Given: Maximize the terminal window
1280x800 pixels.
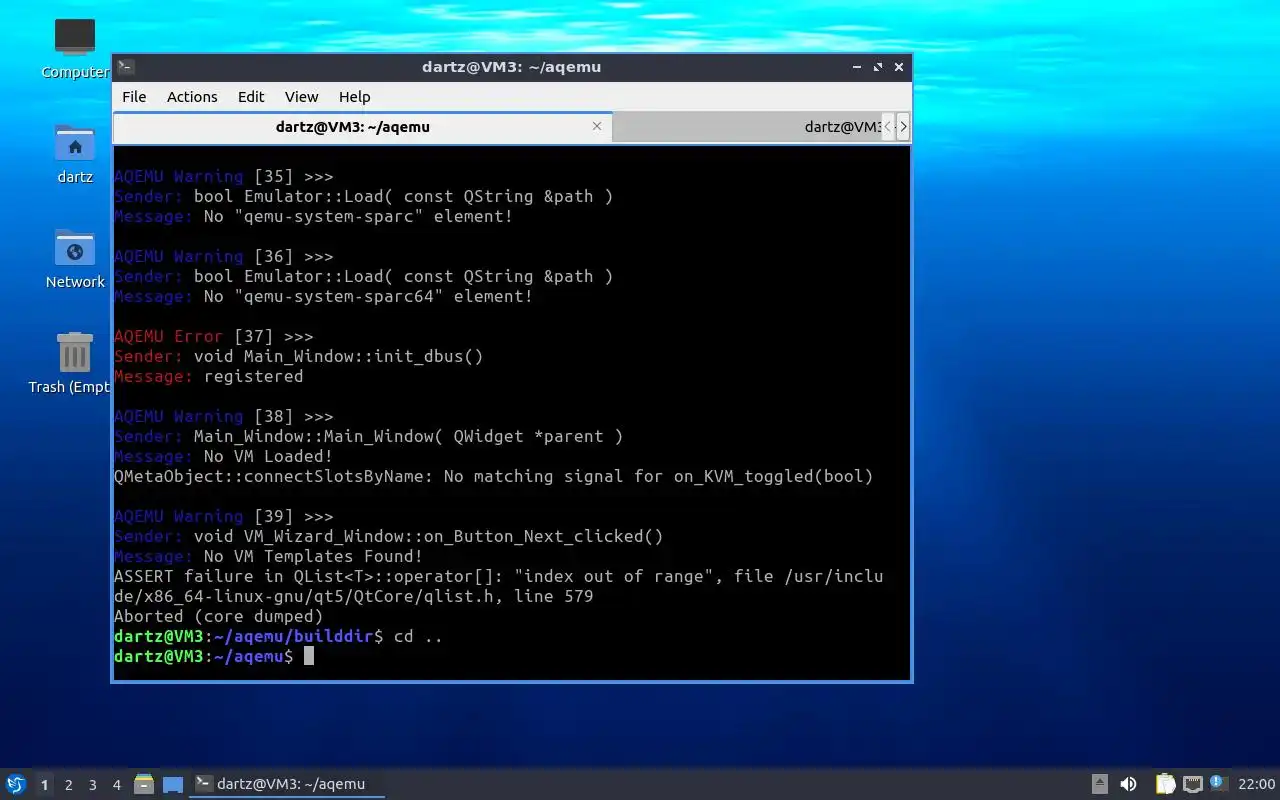Looking at the screenshot, I should (878, 67).
